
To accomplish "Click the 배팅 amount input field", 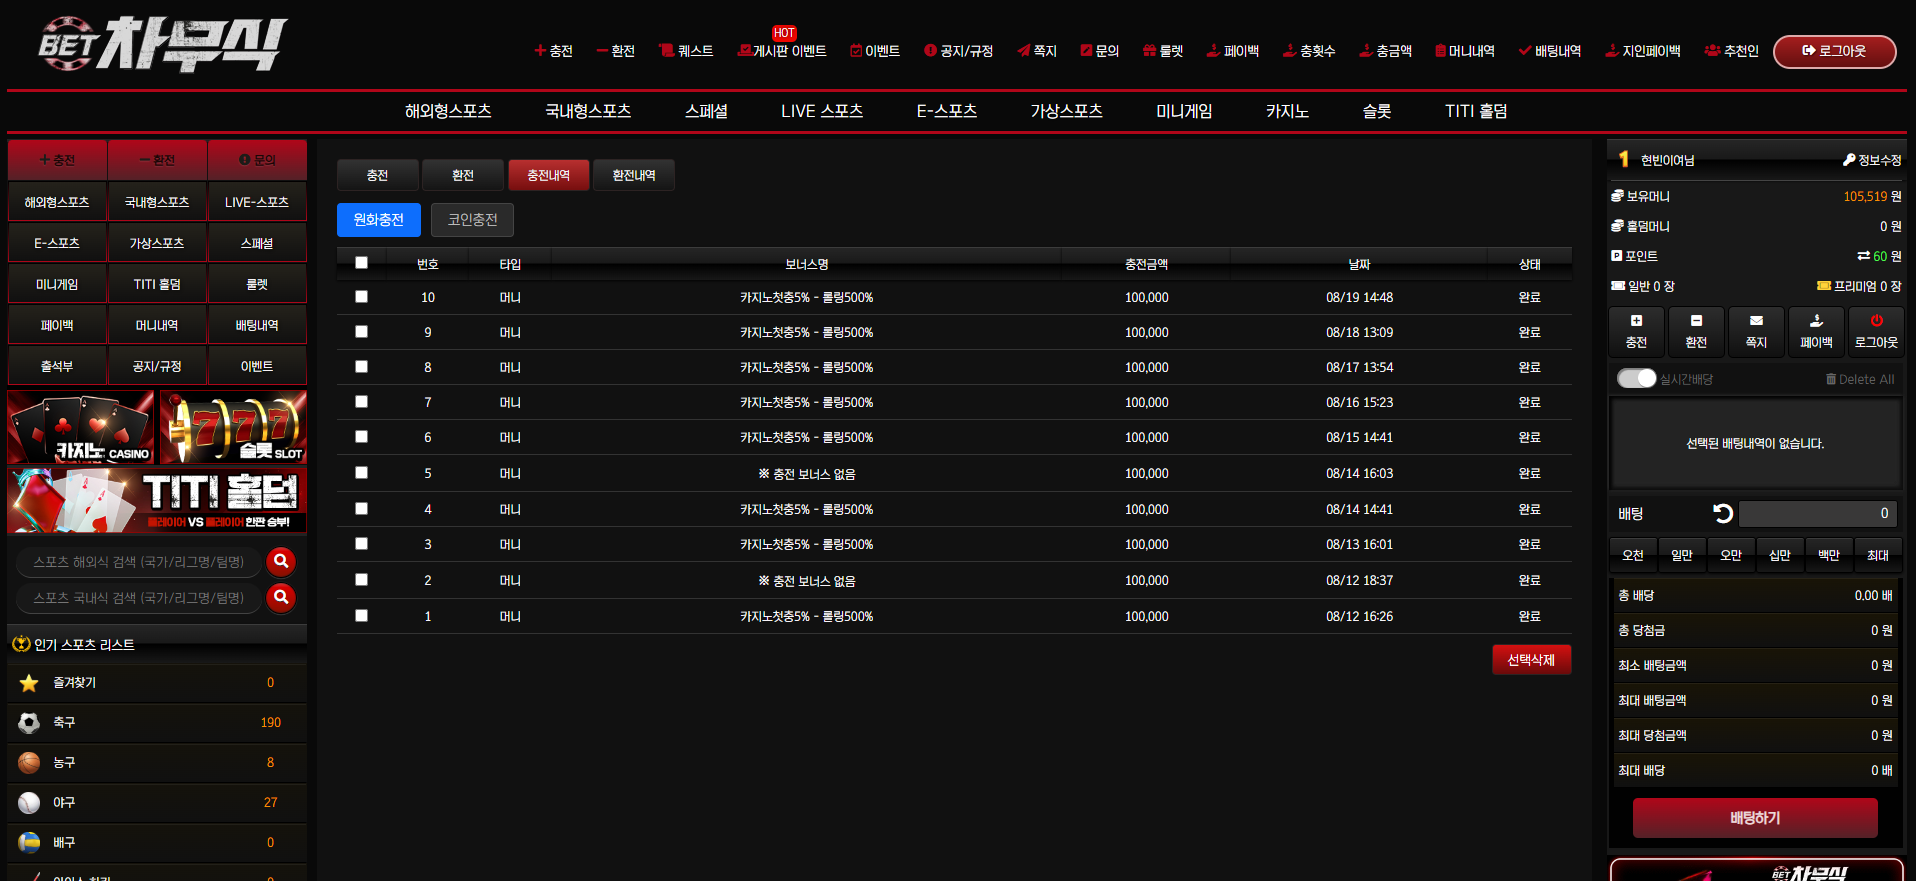I will (1819, 513).
